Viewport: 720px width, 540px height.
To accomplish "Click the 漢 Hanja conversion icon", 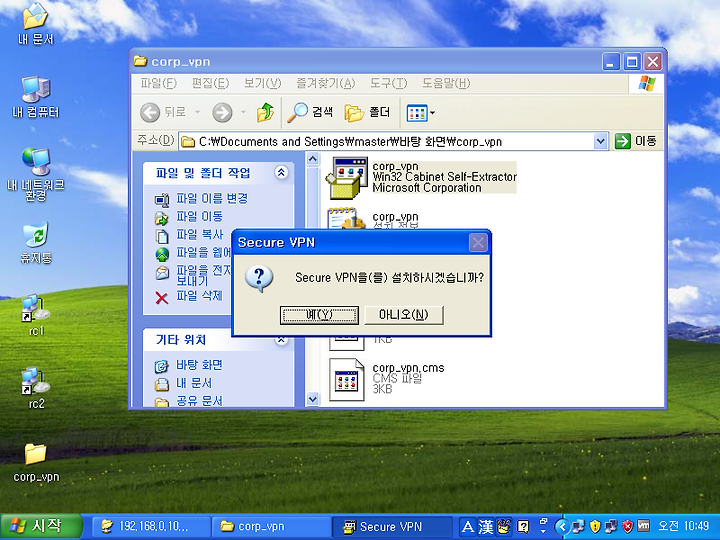I will [486, 527].
